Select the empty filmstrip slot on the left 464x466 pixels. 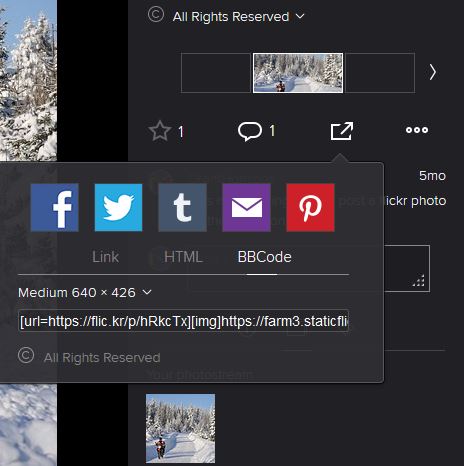(216, 73)
